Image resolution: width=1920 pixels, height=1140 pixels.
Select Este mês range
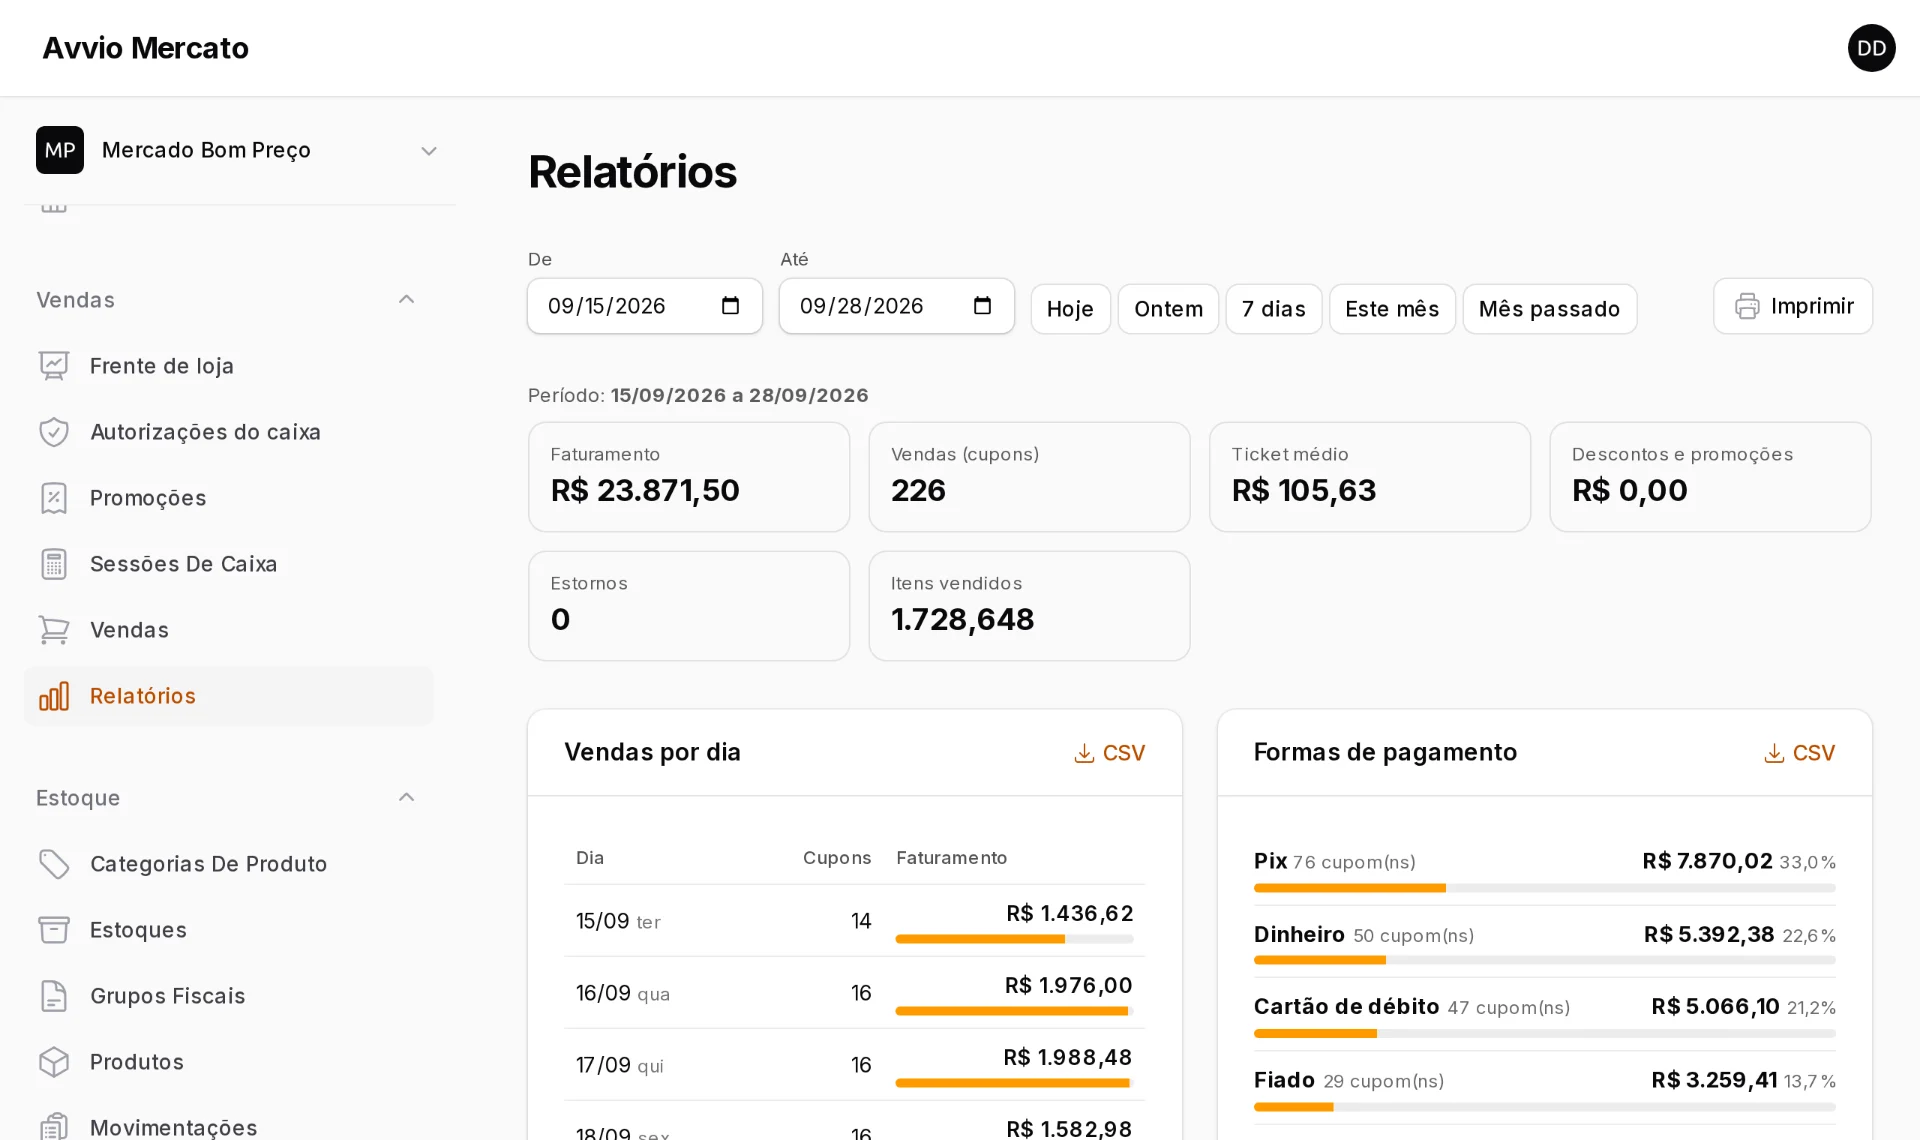pos(1392,309)
